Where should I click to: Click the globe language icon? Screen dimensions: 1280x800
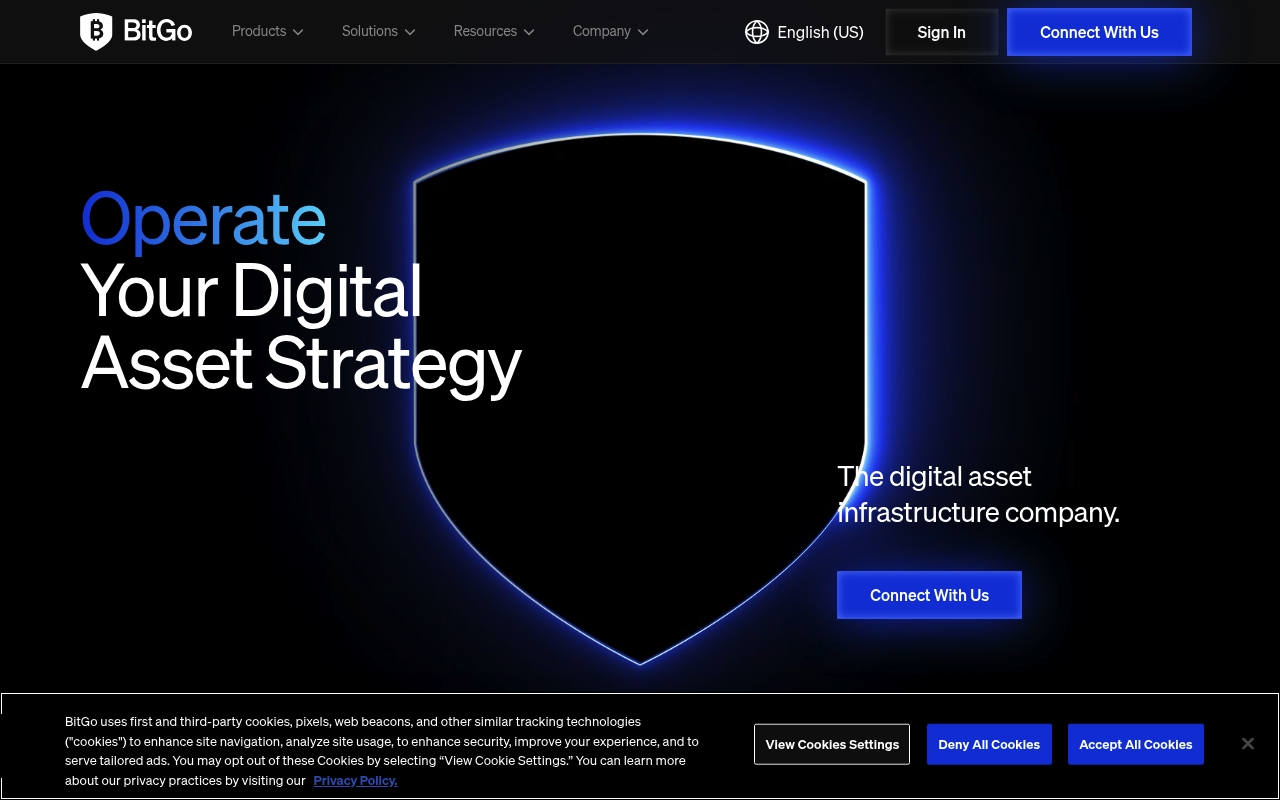(x=757, y=32)
